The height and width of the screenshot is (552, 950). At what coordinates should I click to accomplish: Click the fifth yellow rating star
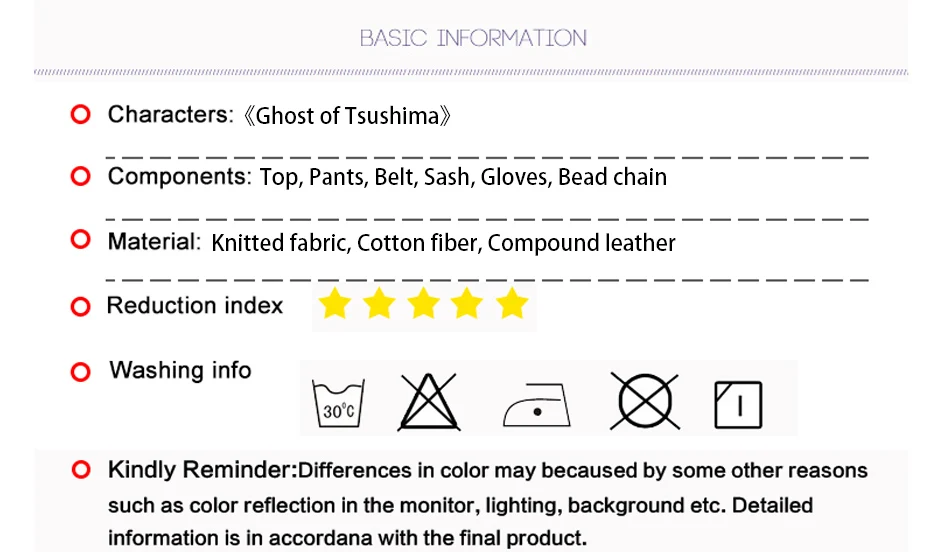(512, 303)
